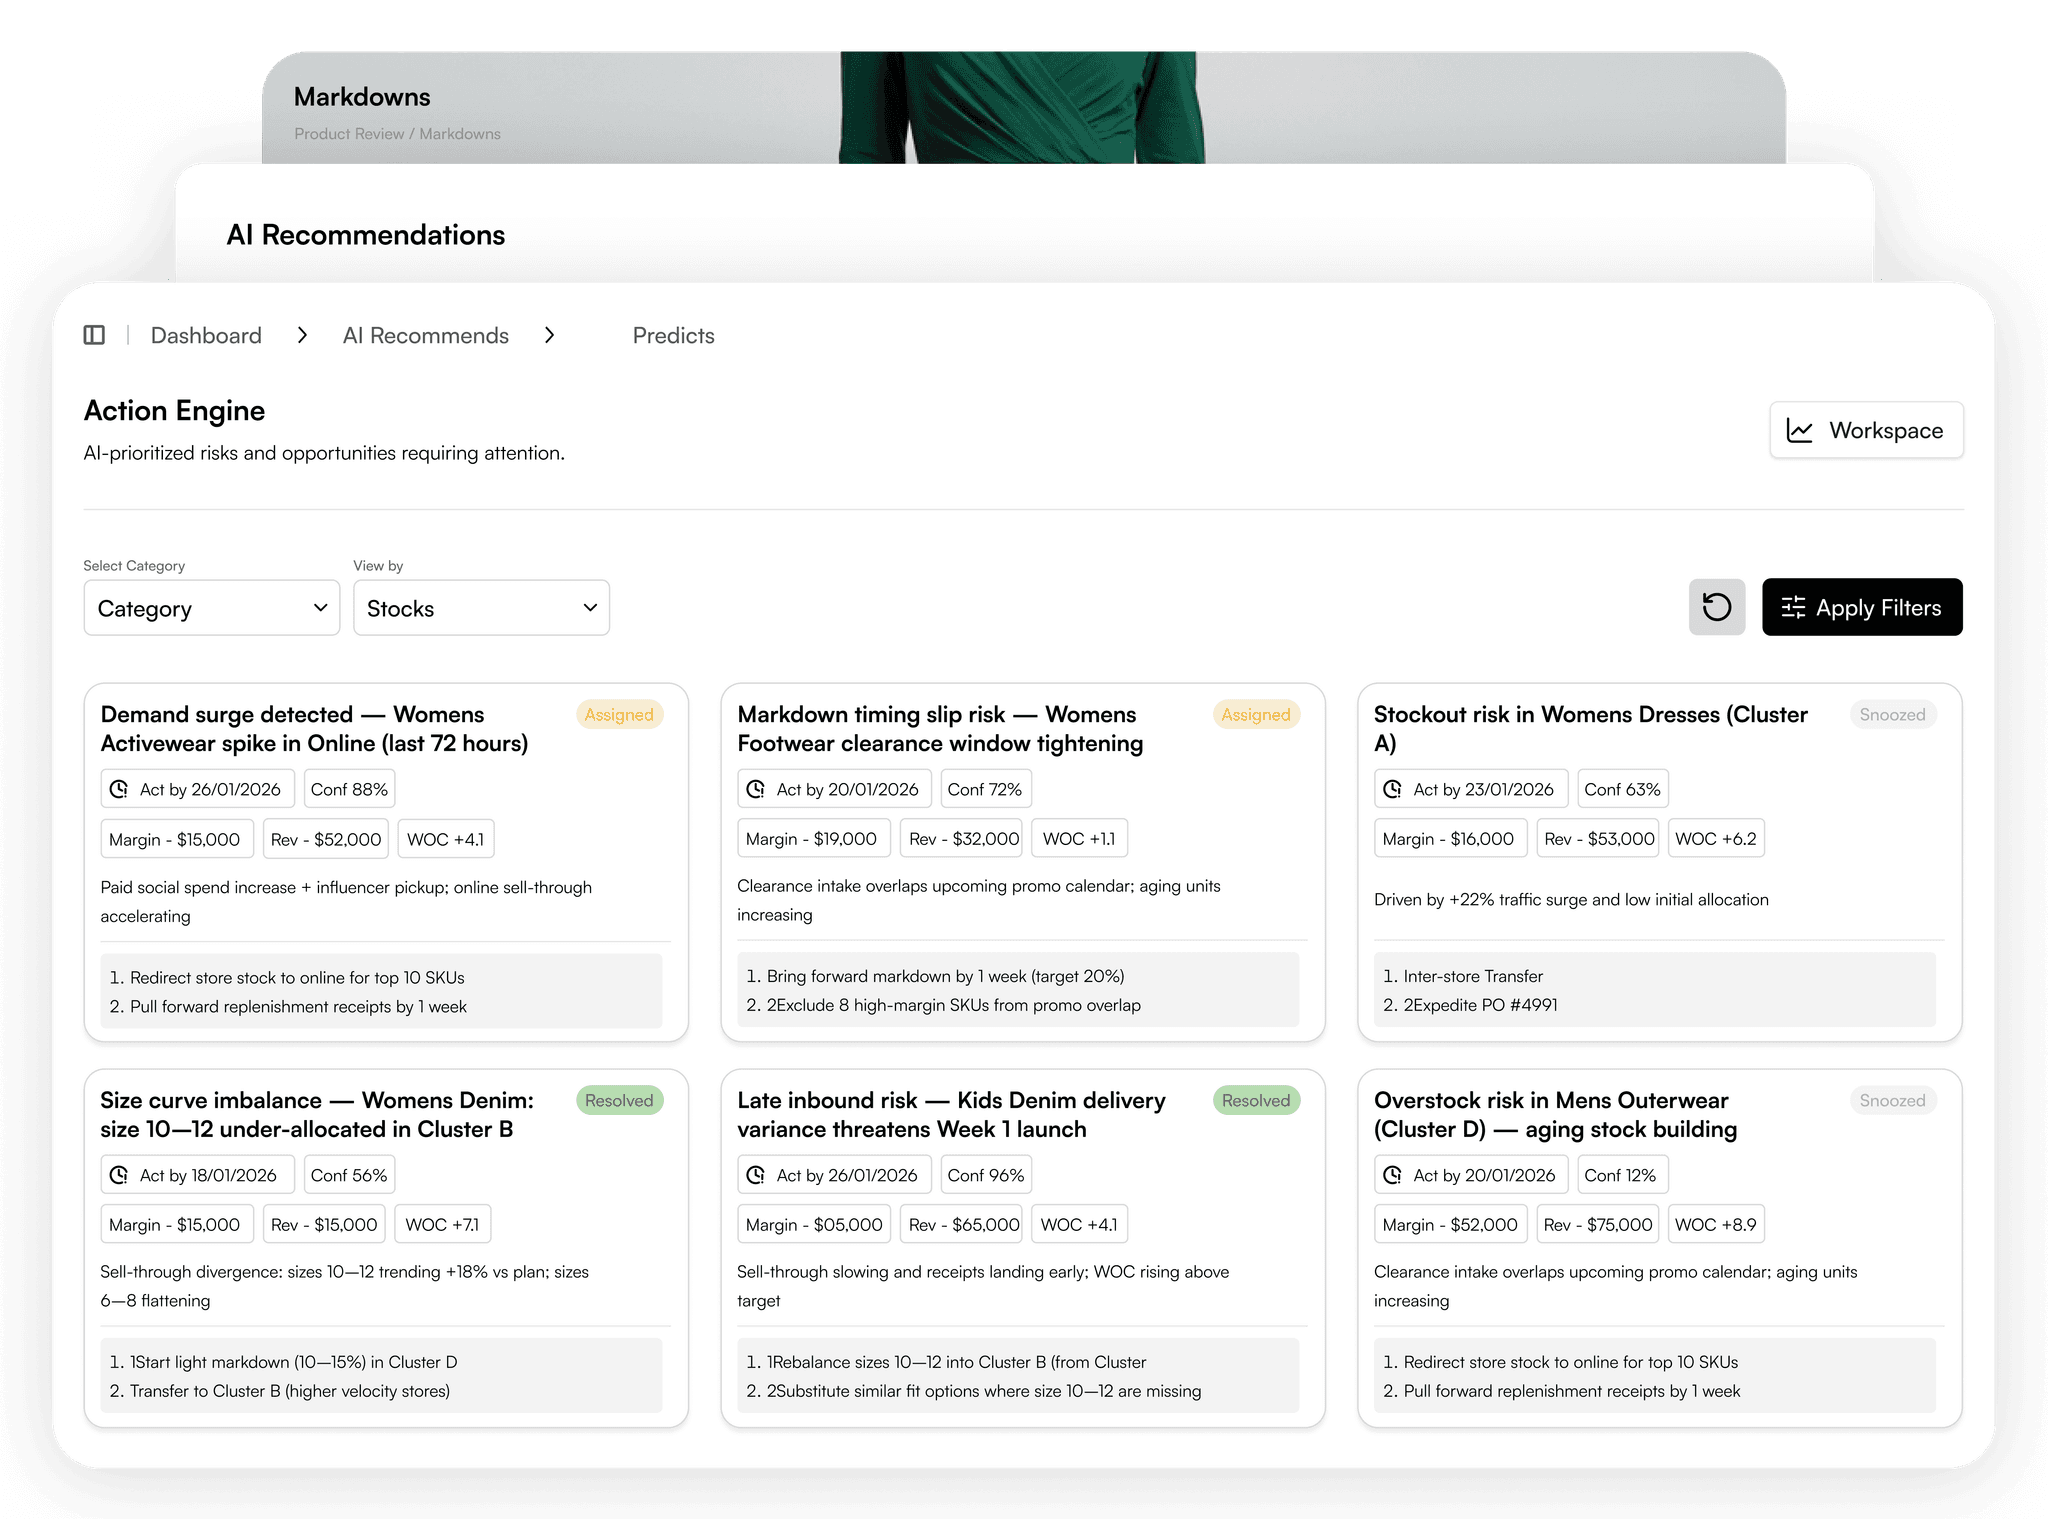Click the Category dropdown arrow
The height and width of the screenshot is (1519, 2048).
click(320, 608)
